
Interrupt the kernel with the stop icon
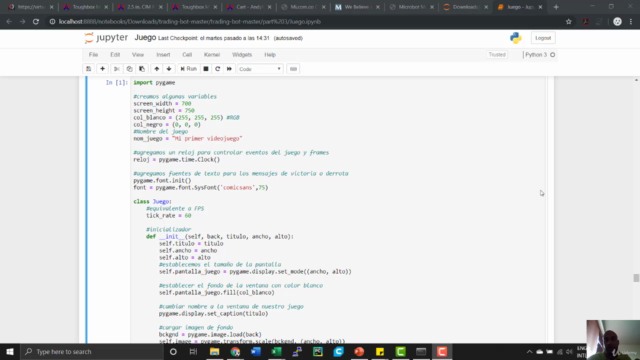pos(206,69)
